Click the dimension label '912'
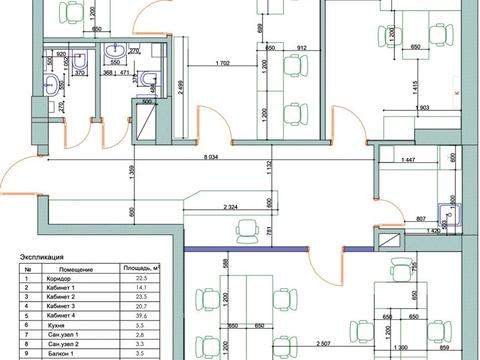Image resolution: width=480 pixels, height=360 pixels. (x=301, y=48)
